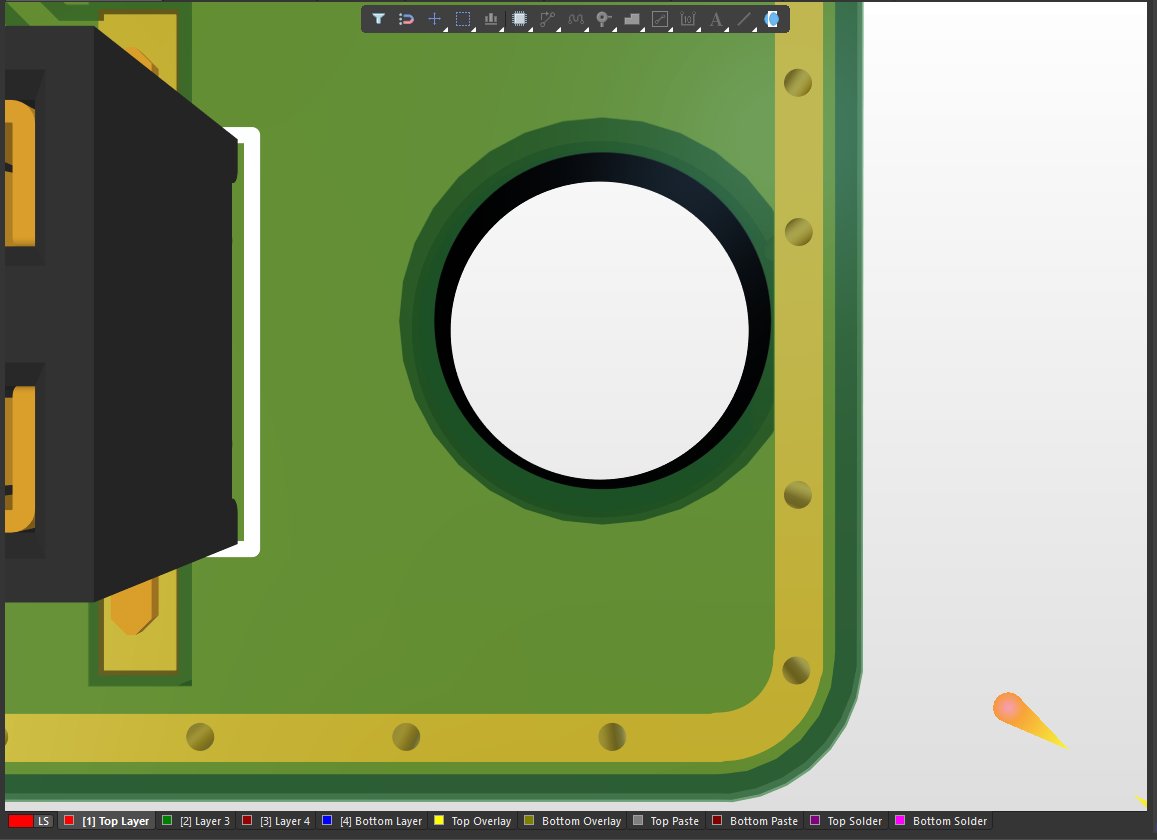This screenshot has width=1157, height=840.
Task: Click the blue 3D body tool icon
Action: point(772,19)
